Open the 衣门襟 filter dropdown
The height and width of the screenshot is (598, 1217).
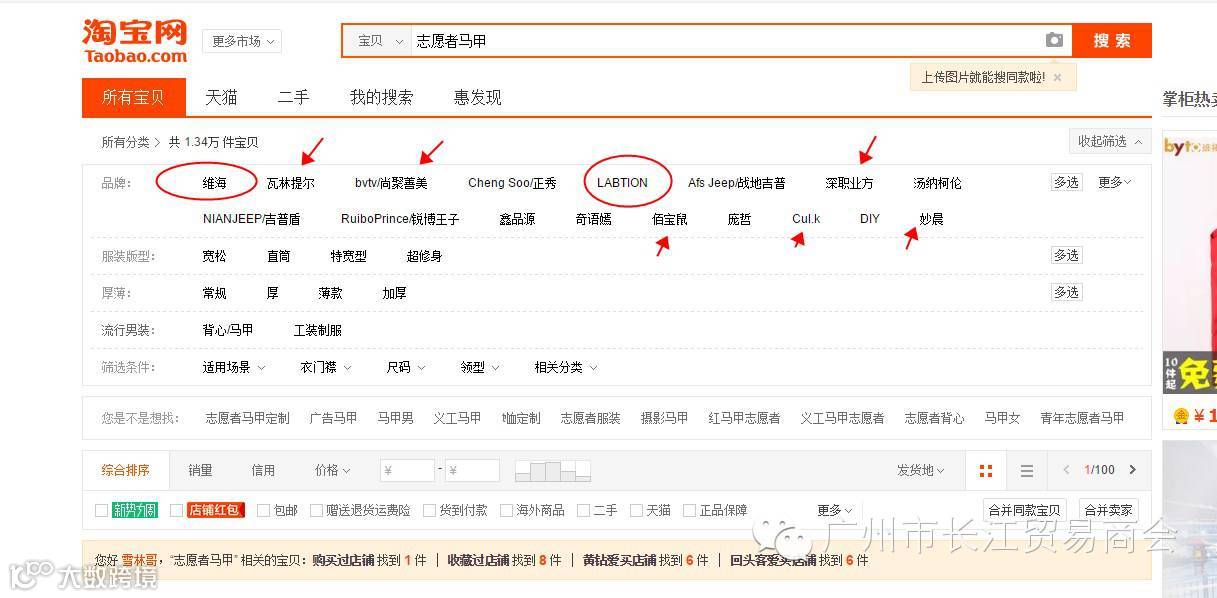326,368
